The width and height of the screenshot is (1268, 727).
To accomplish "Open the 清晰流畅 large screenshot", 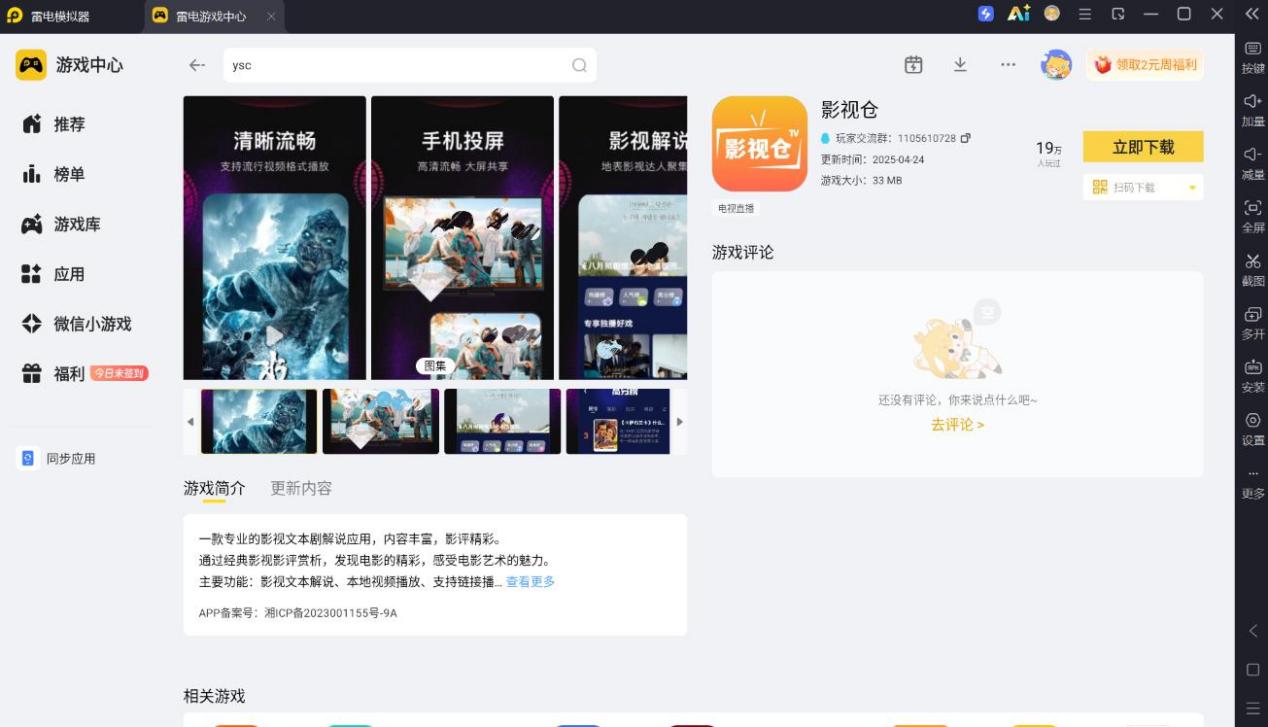I will (274, 238).
